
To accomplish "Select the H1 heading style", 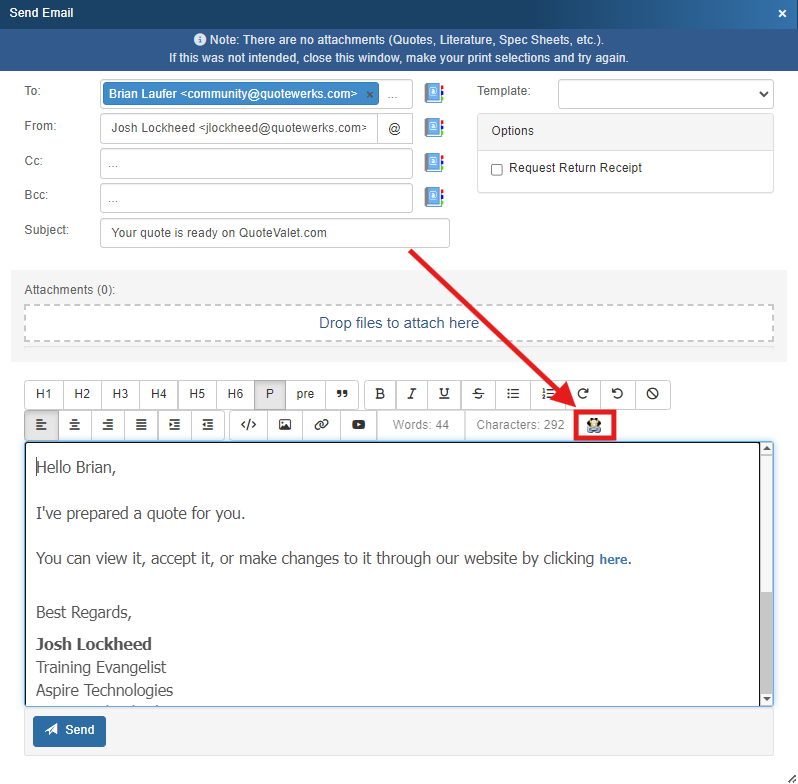I will tap(44, 394).
